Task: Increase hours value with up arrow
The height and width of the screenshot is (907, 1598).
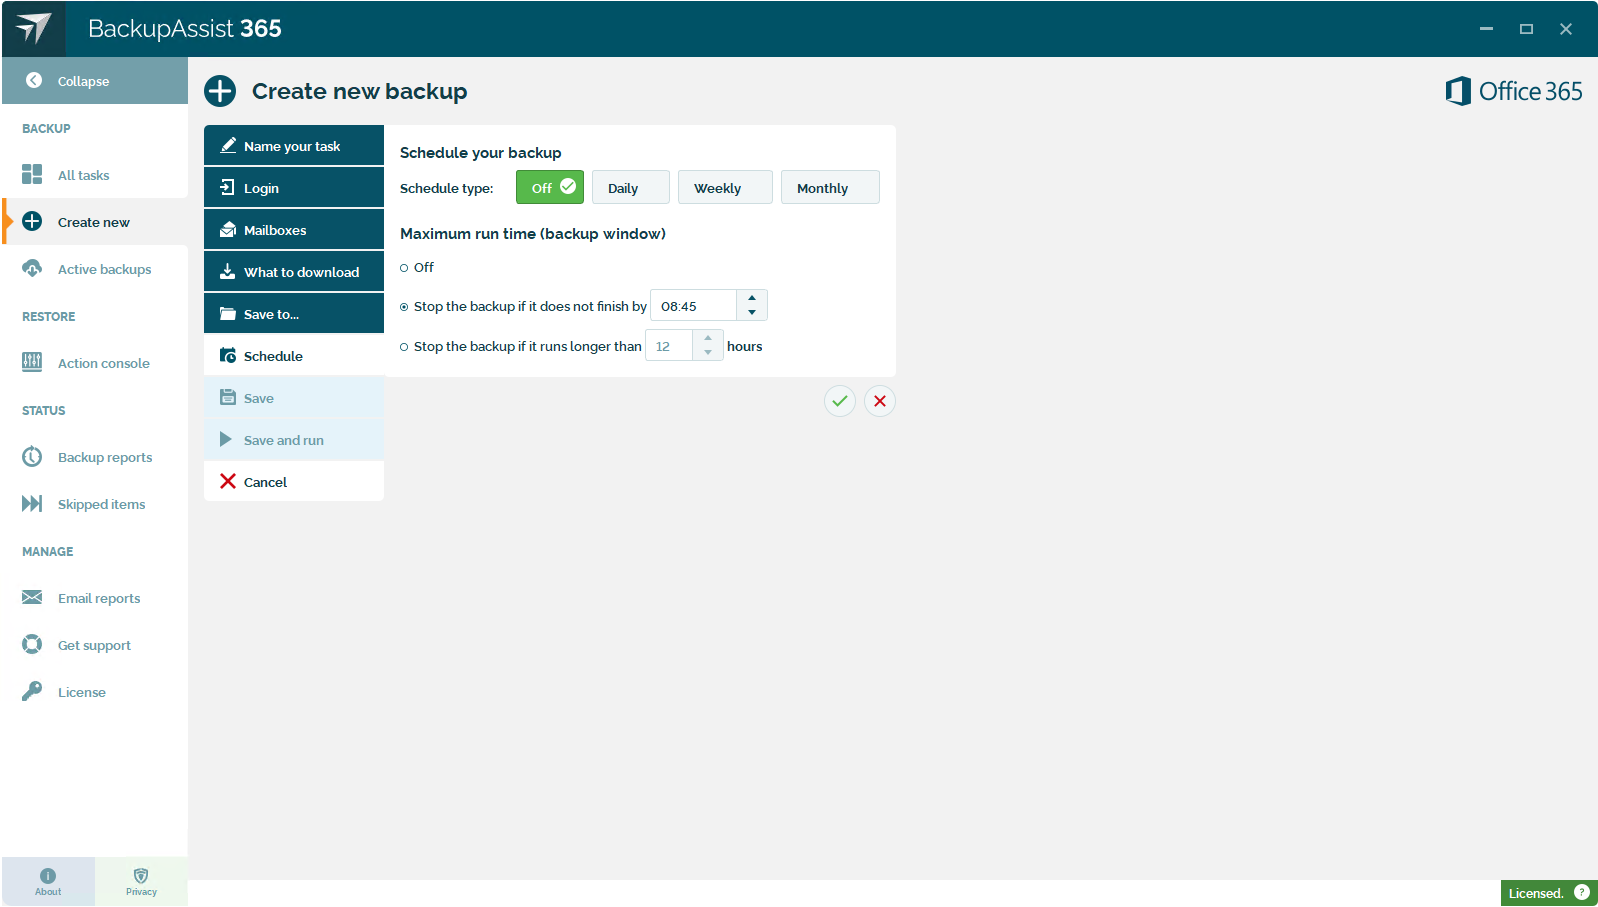Action: [708, 338]
